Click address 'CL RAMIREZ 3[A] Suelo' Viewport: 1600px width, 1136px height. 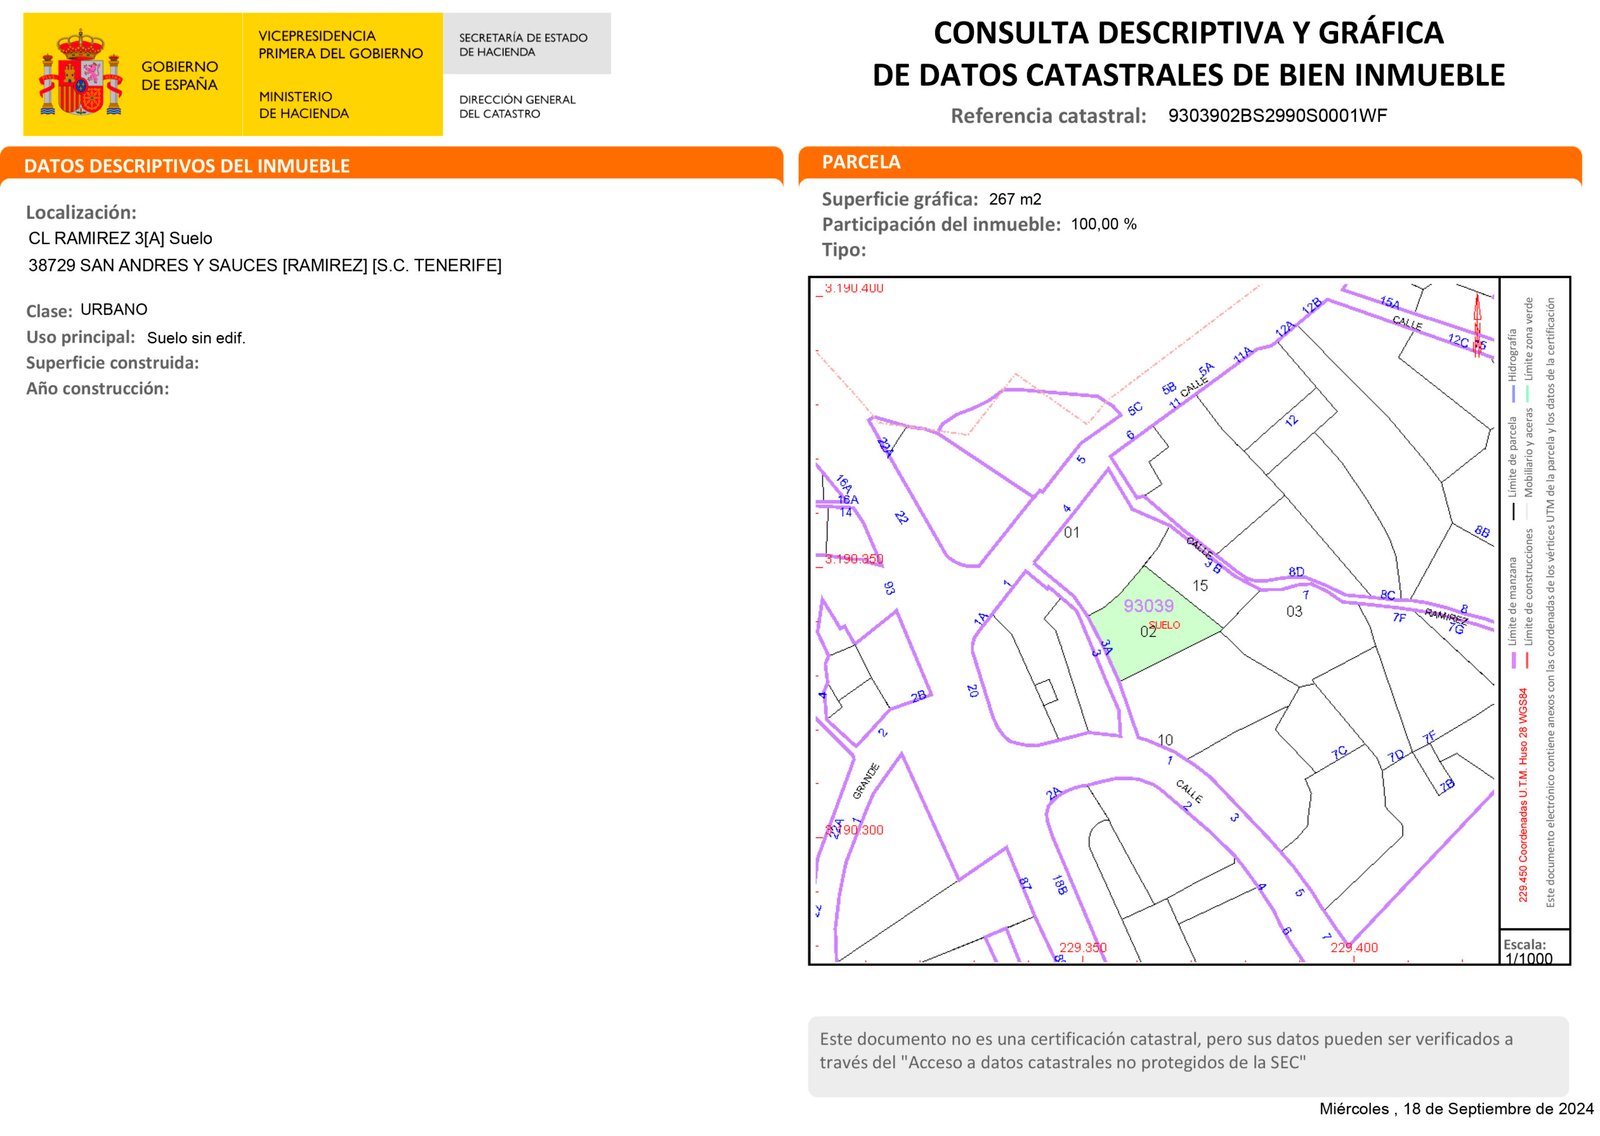pos(120,239)
